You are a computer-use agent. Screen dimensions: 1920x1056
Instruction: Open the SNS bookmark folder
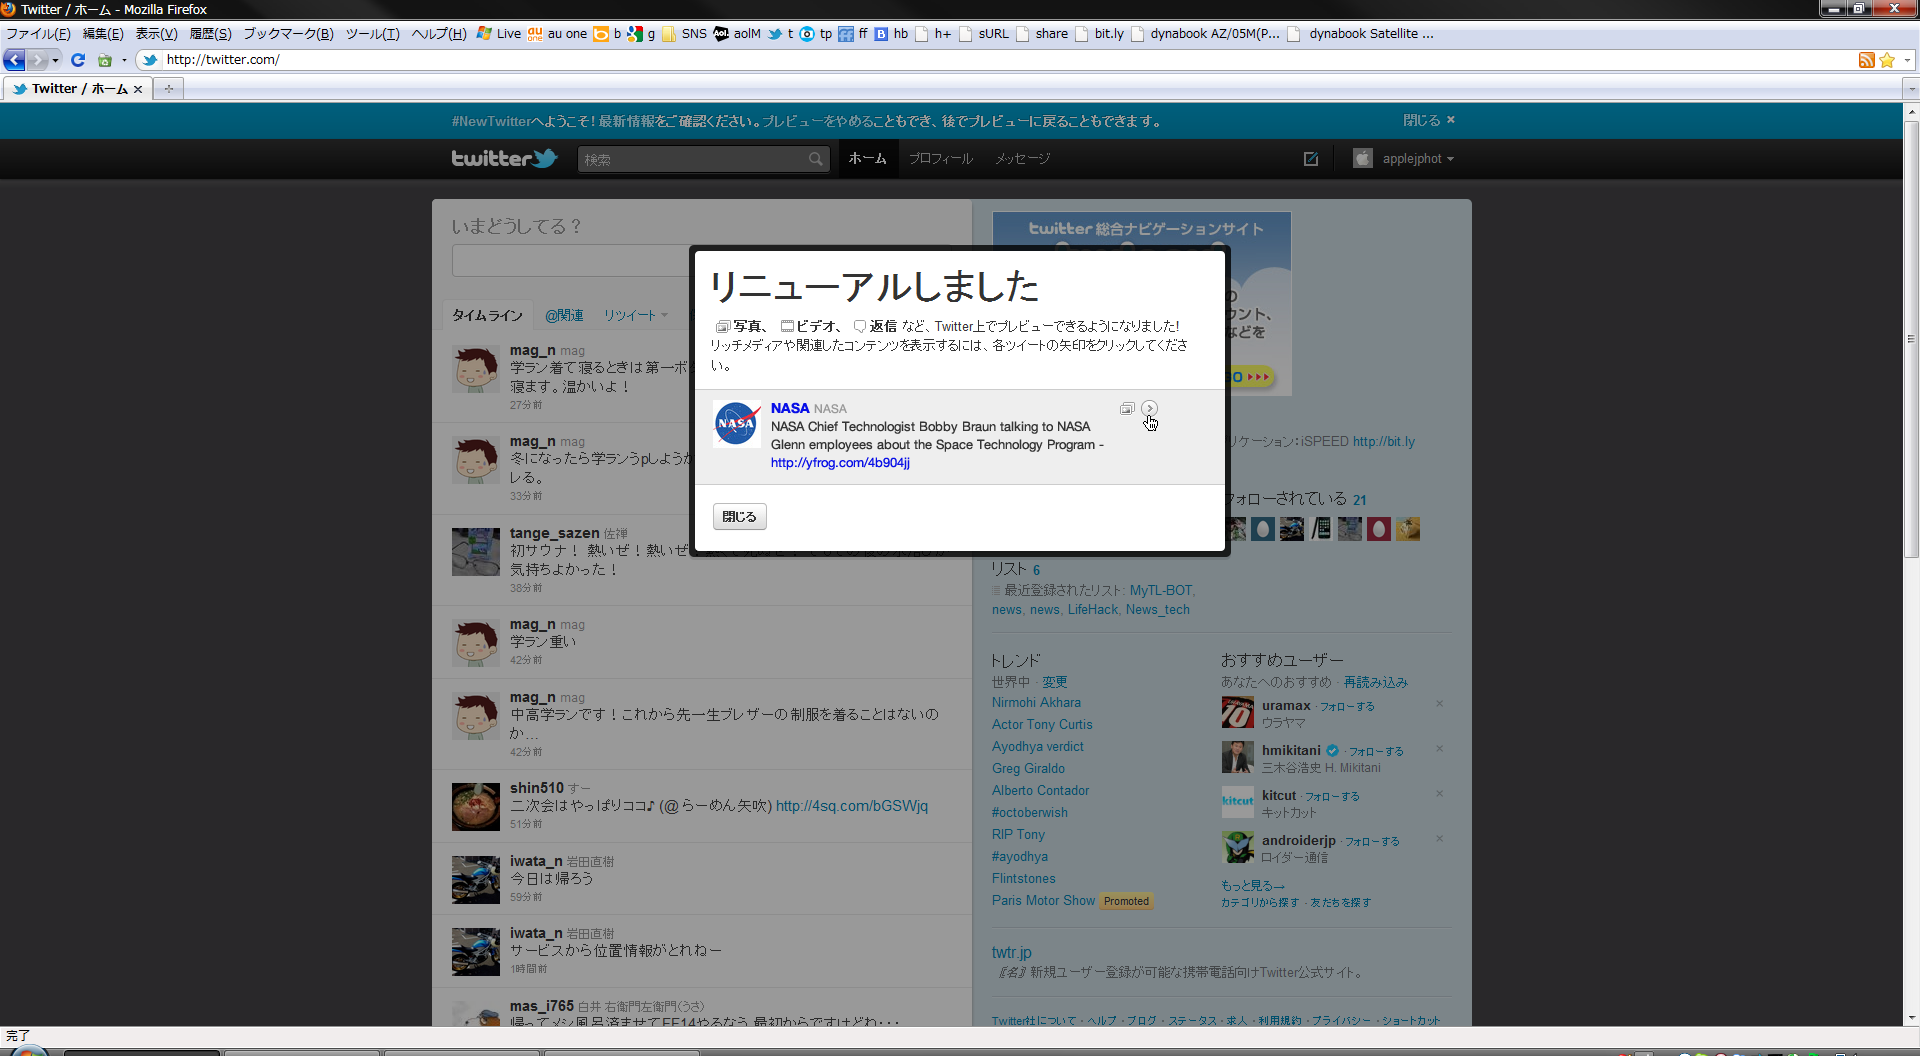tap(684, 34)
